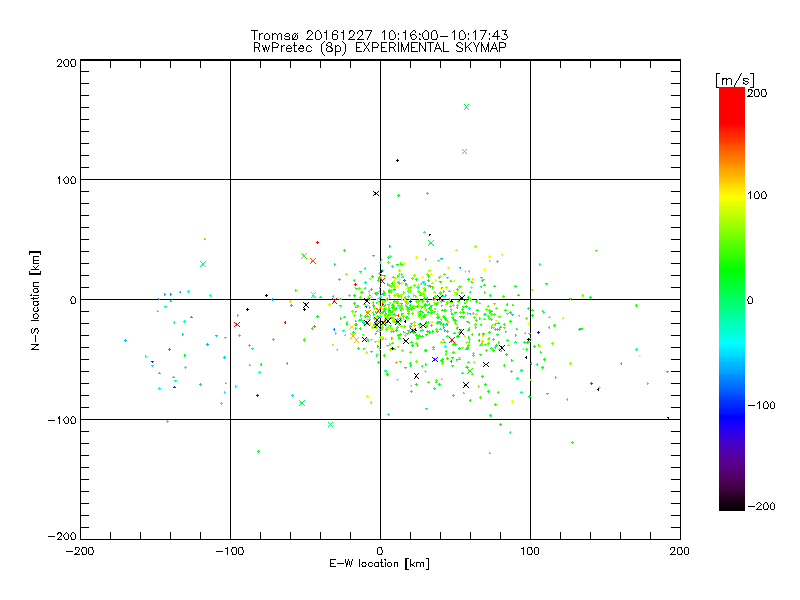Click the x-axis tick label '200'
This screenshot has width=800, height=600.
680,552
